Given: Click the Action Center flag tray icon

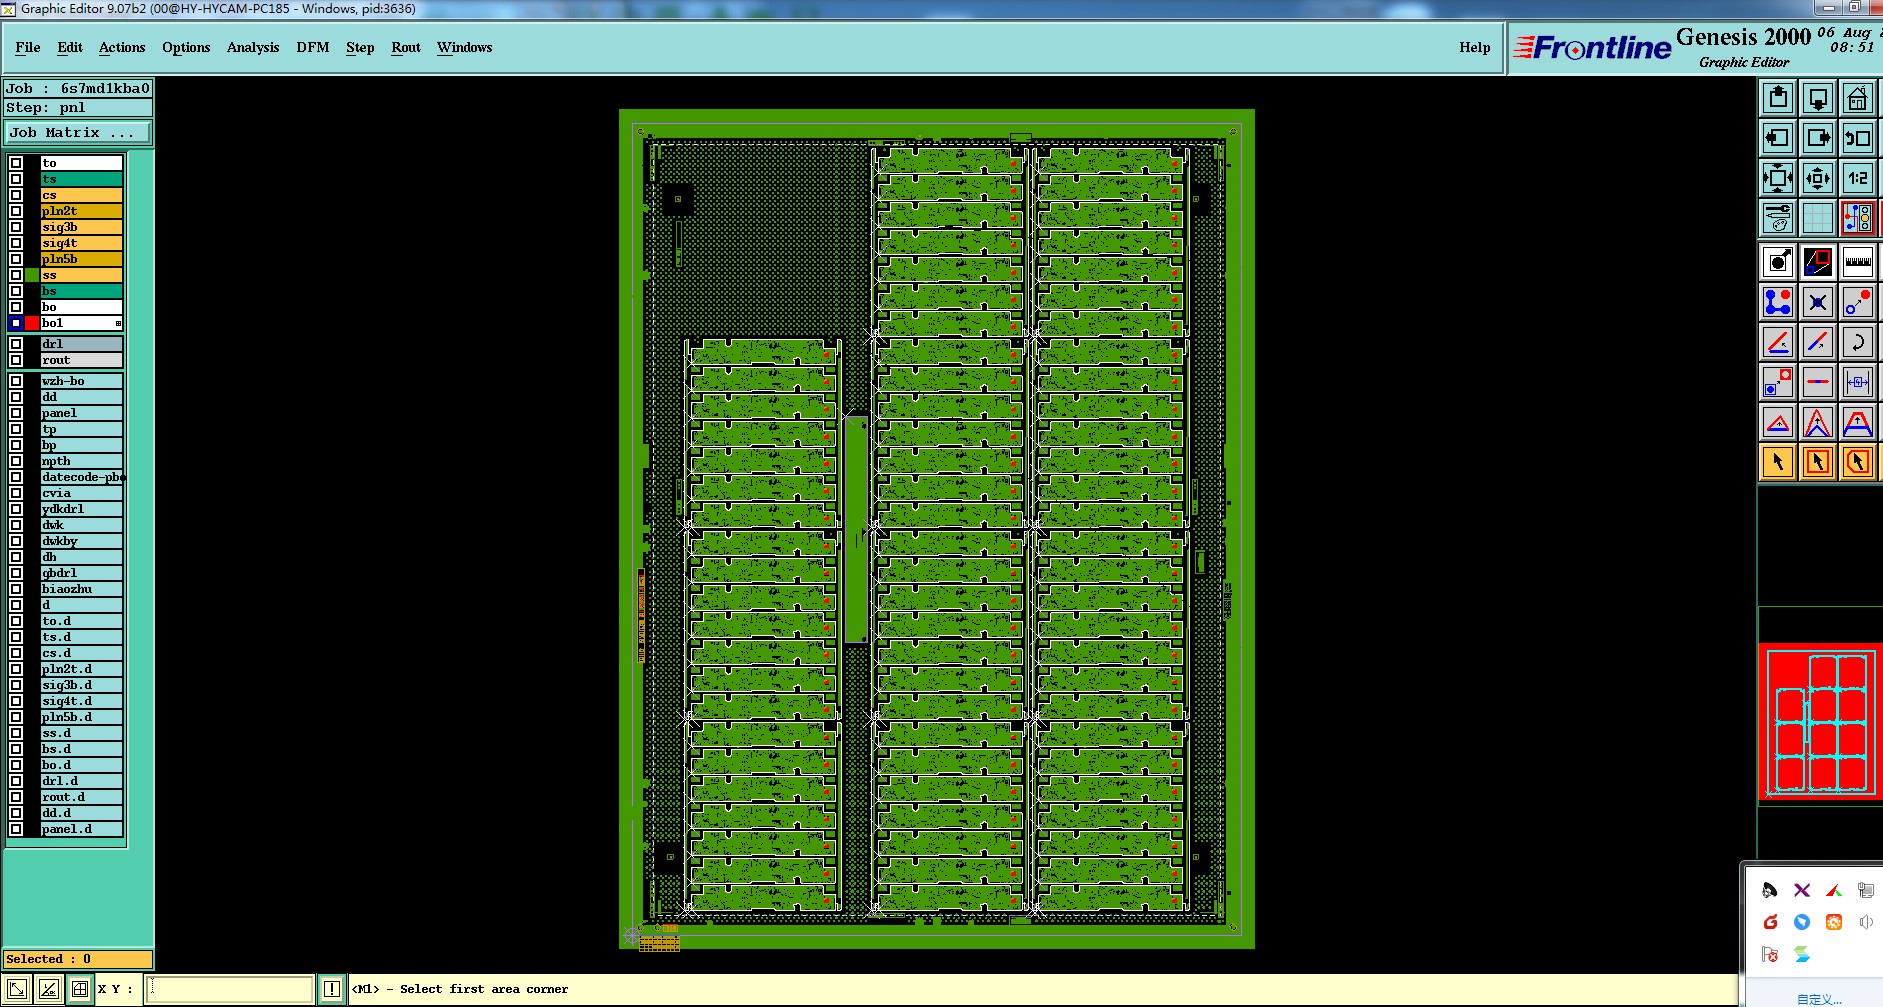Looking at the screenshot, I should tap(1770, 954).
